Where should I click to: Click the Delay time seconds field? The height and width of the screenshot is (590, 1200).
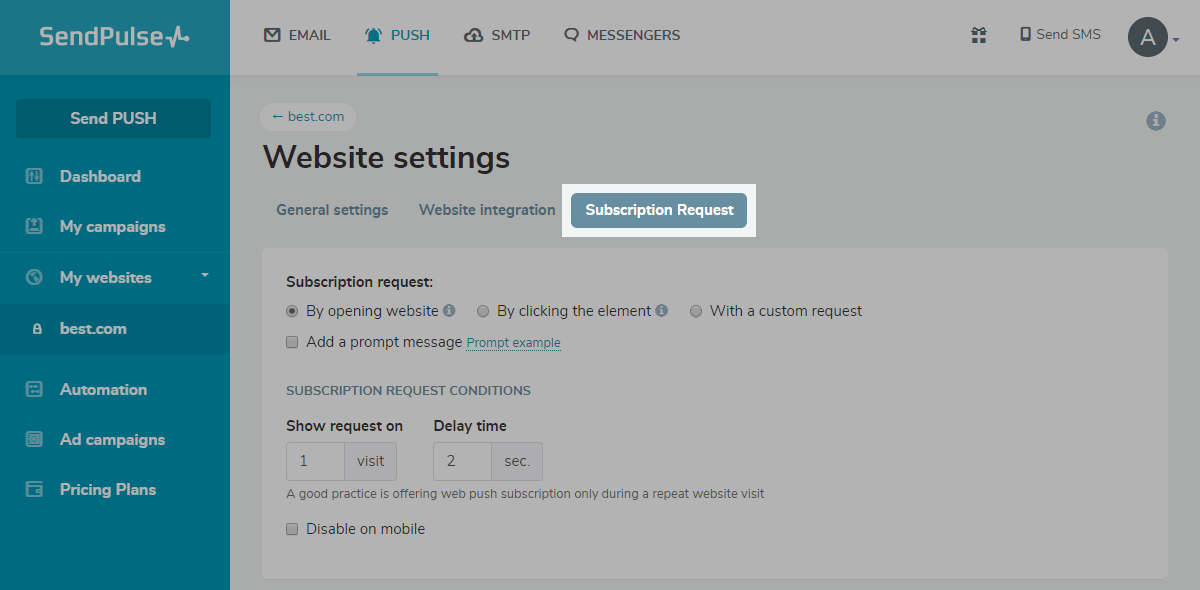463,461
